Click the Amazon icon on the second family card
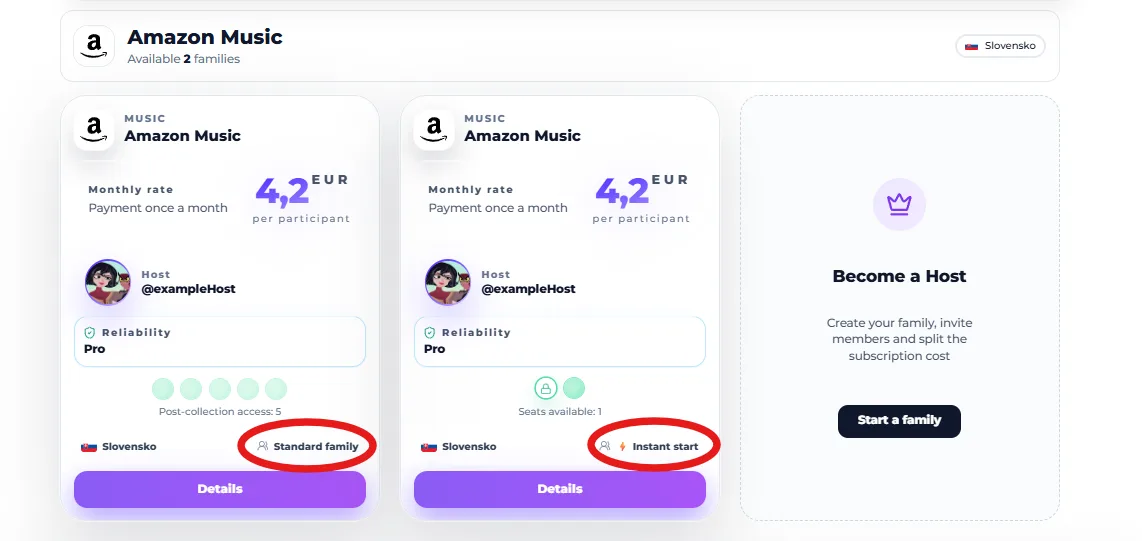Screen dimensions: 1142x541 coord(434,129)
